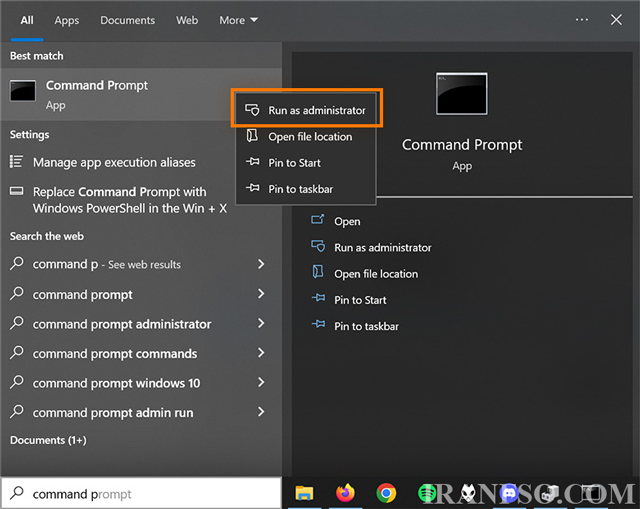640x509 pixels.
Task: Expand arrow for 'command prompt admin run'
Action: point(261,412)
